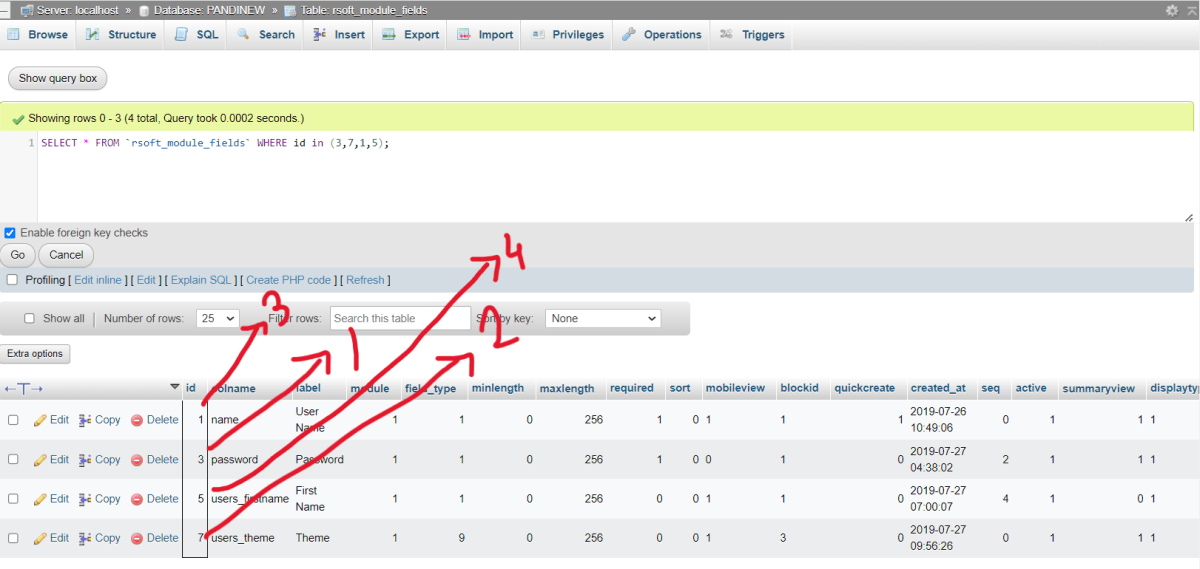1200x569 pixels.
Task: Sort by id column header
Action: tap(190, 388)
